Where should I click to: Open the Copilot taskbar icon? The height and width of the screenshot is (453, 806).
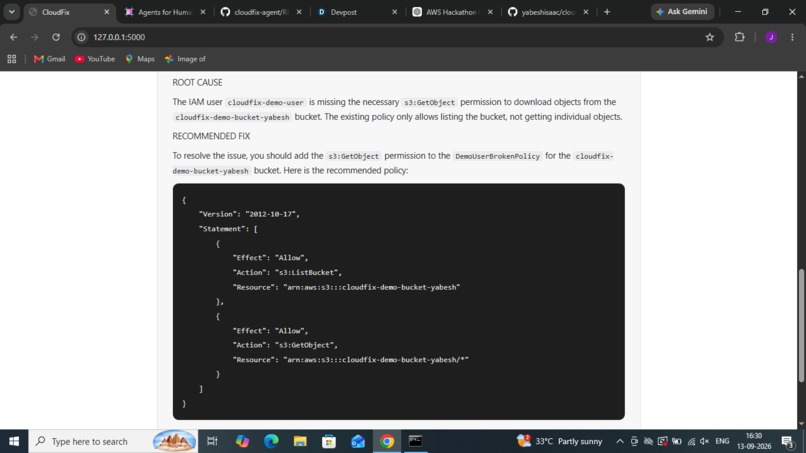pyautogui.click(x=242, y=441)
